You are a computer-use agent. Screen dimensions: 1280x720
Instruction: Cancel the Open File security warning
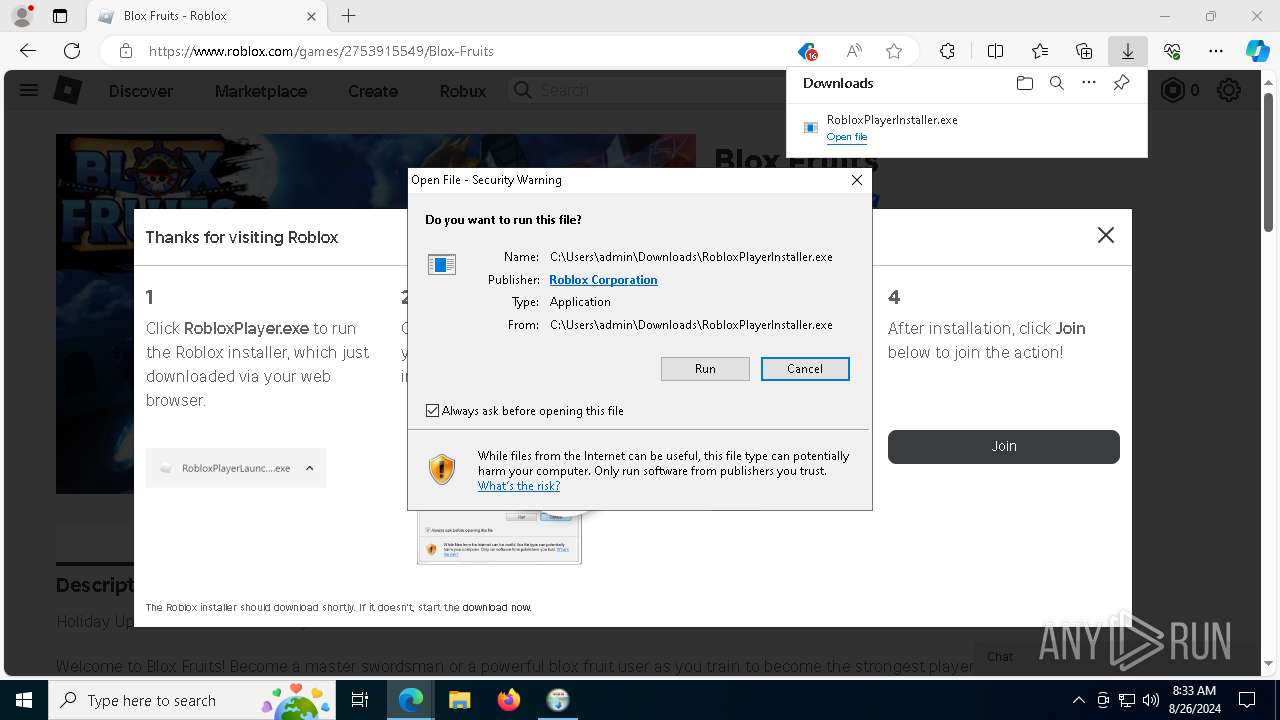tap(805, 369)
